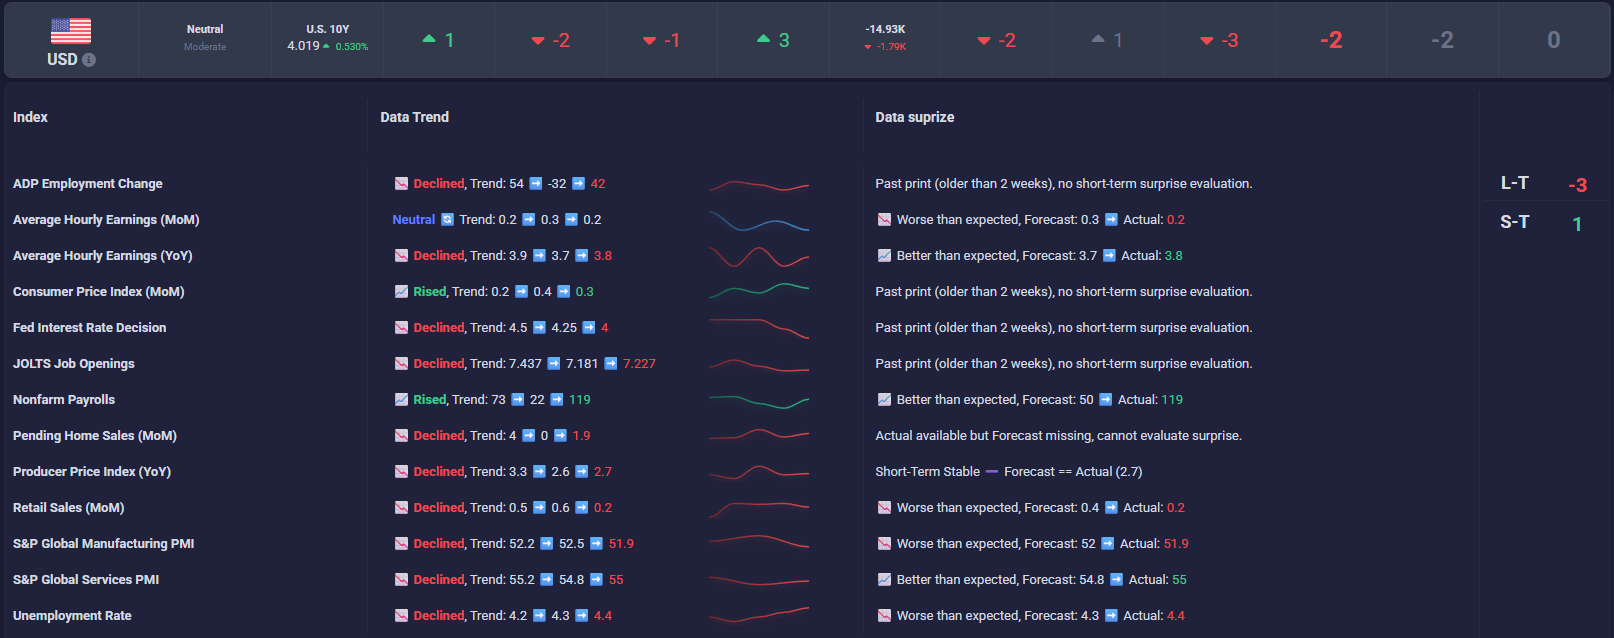Image resolution: width=1614 pixels, height=638 pixels.
Task: Click the red down arrow next to -3
Action: pos(1206,41)
